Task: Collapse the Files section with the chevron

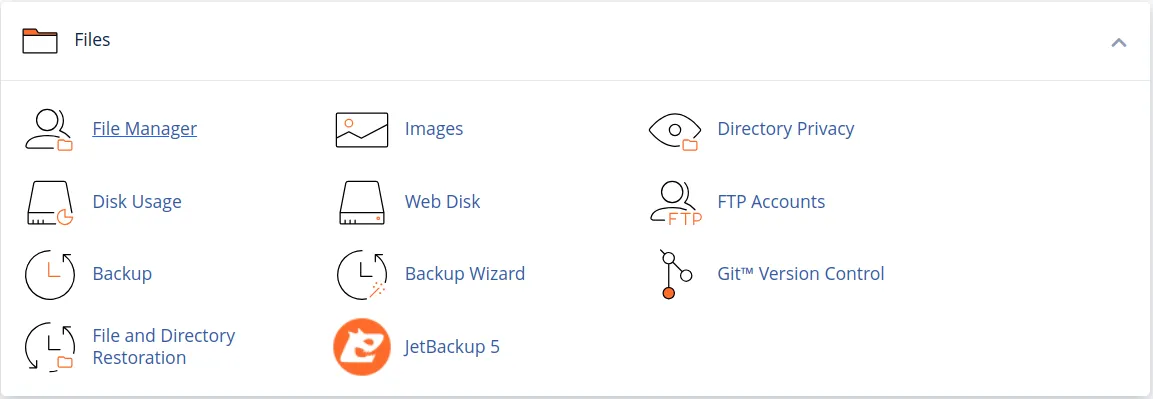Action: [x=1118, y=42]
